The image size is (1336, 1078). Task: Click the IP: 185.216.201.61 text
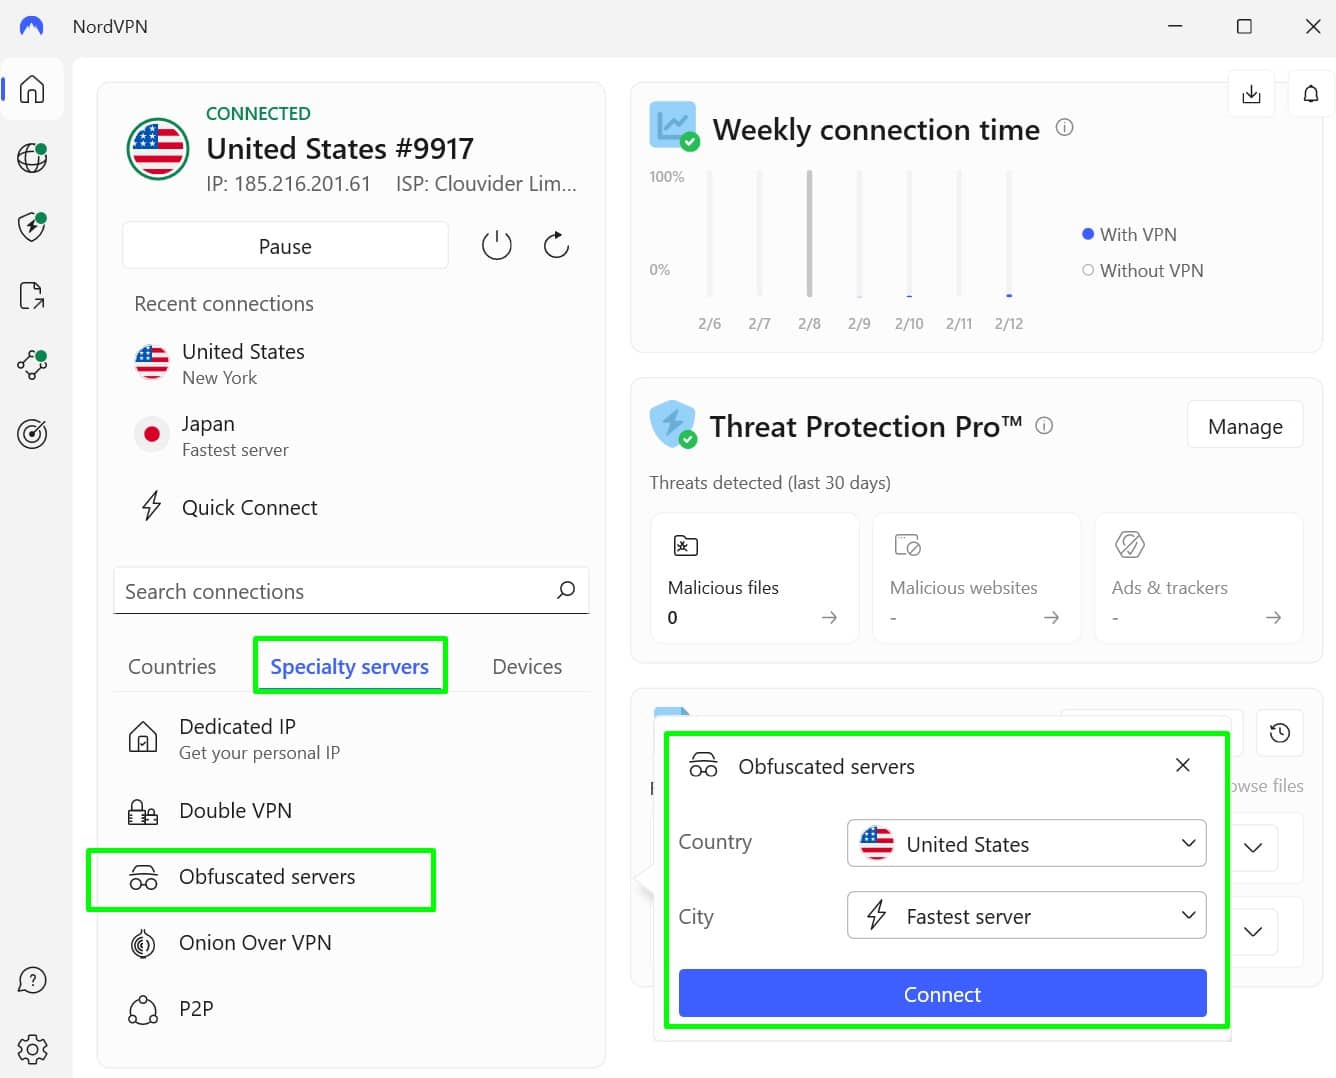point(288,184)
